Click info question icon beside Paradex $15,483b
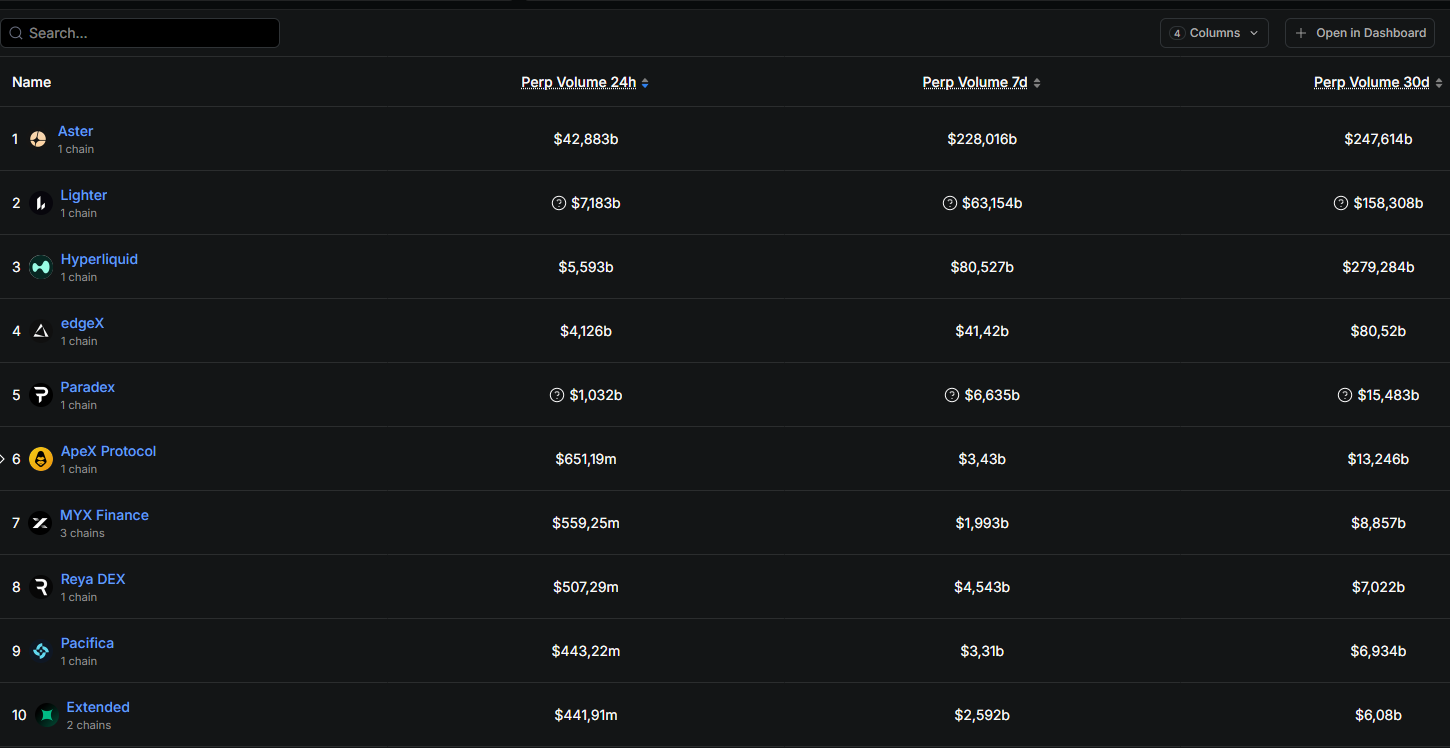This screenshot has height=748, width=1450. (1345, 395)
